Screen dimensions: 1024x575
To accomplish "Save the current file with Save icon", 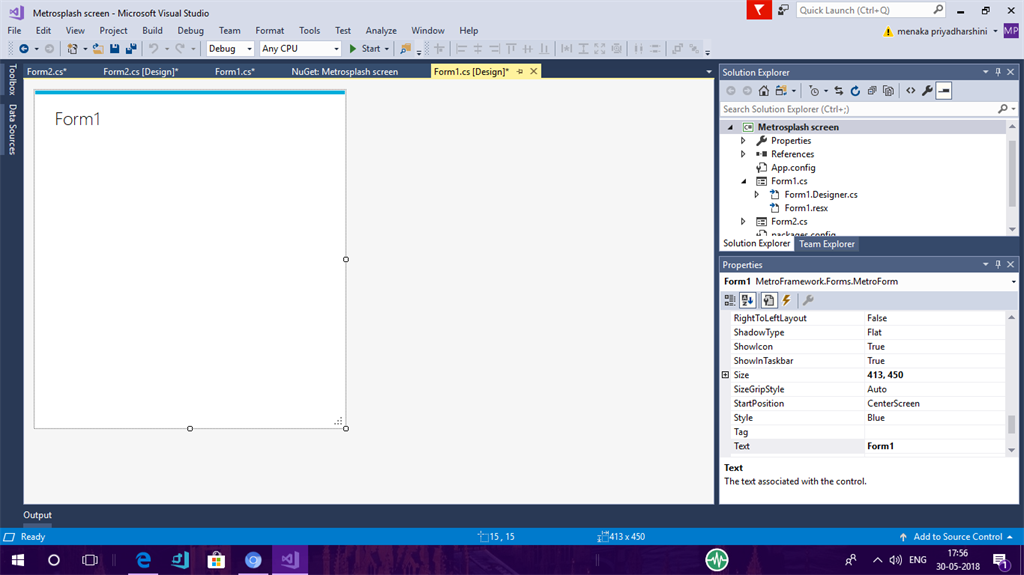I will (114, 48).
